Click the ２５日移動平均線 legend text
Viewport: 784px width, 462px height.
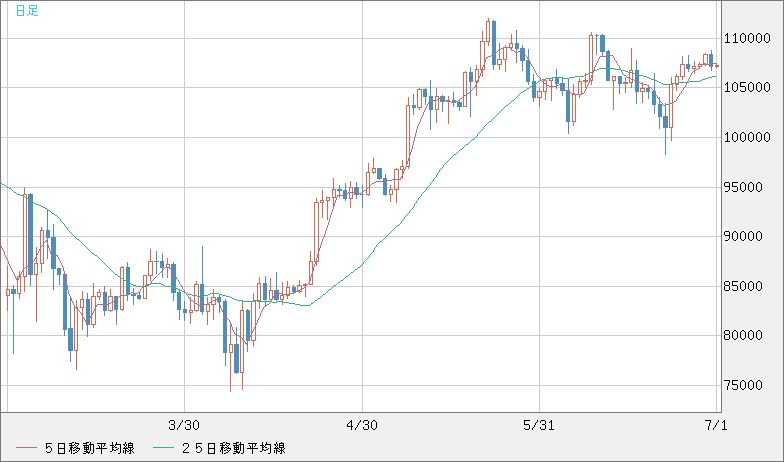(x=233, y=448)
